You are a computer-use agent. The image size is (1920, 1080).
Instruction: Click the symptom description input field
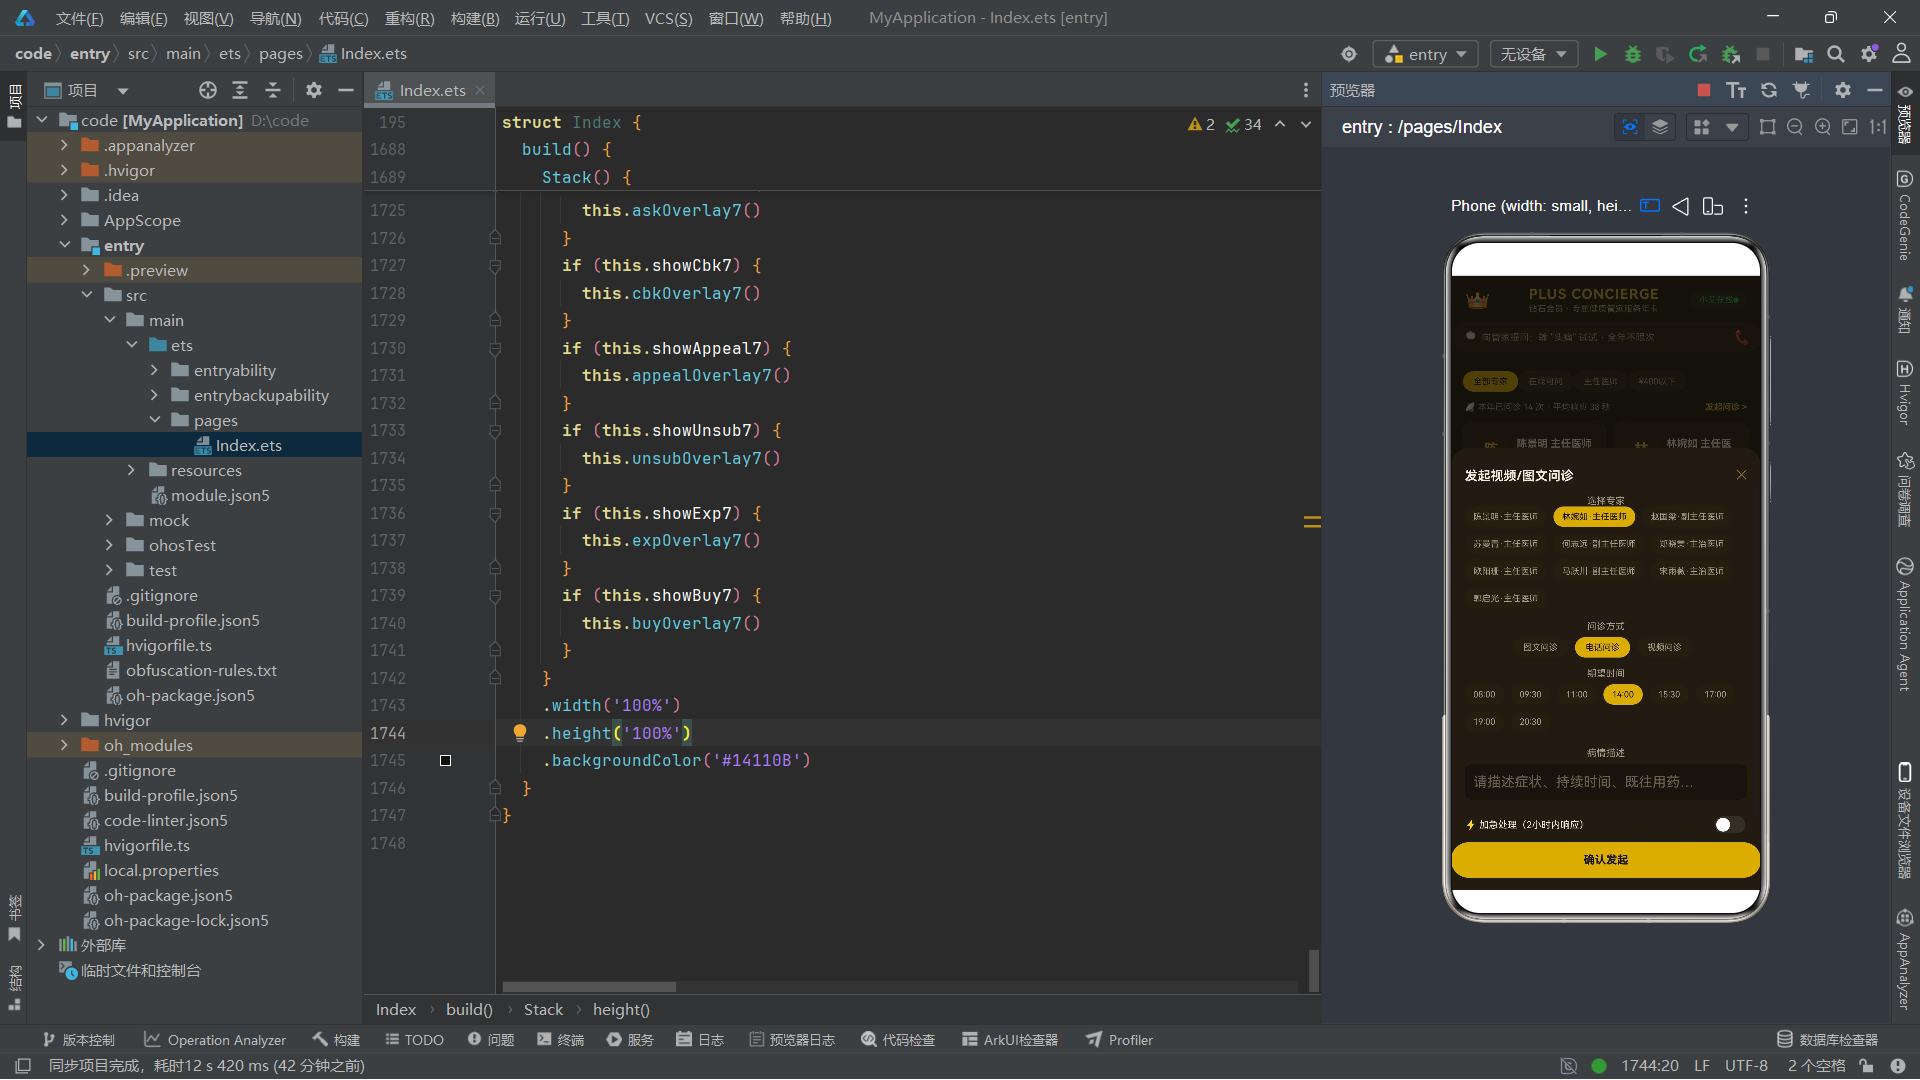pos(1605,782)
